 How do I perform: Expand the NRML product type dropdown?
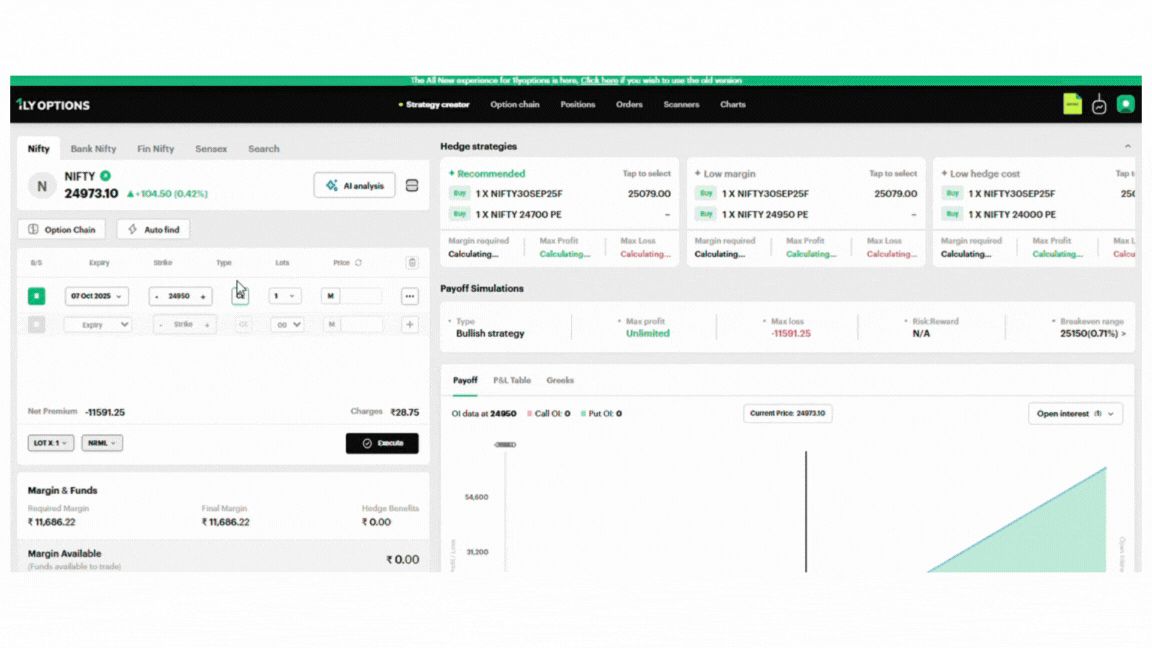[x=102, y=443]
